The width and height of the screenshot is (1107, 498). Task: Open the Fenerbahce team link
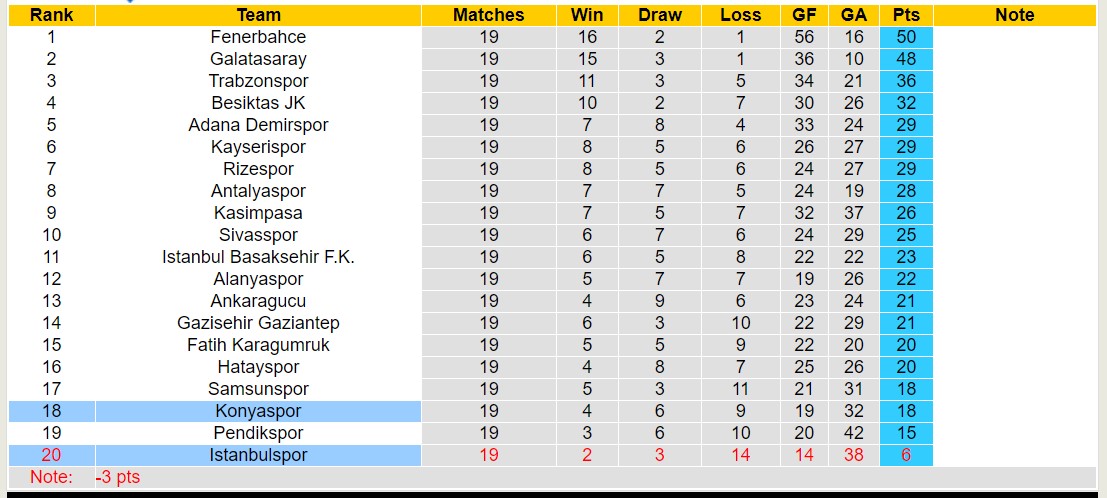coord(259,37)
